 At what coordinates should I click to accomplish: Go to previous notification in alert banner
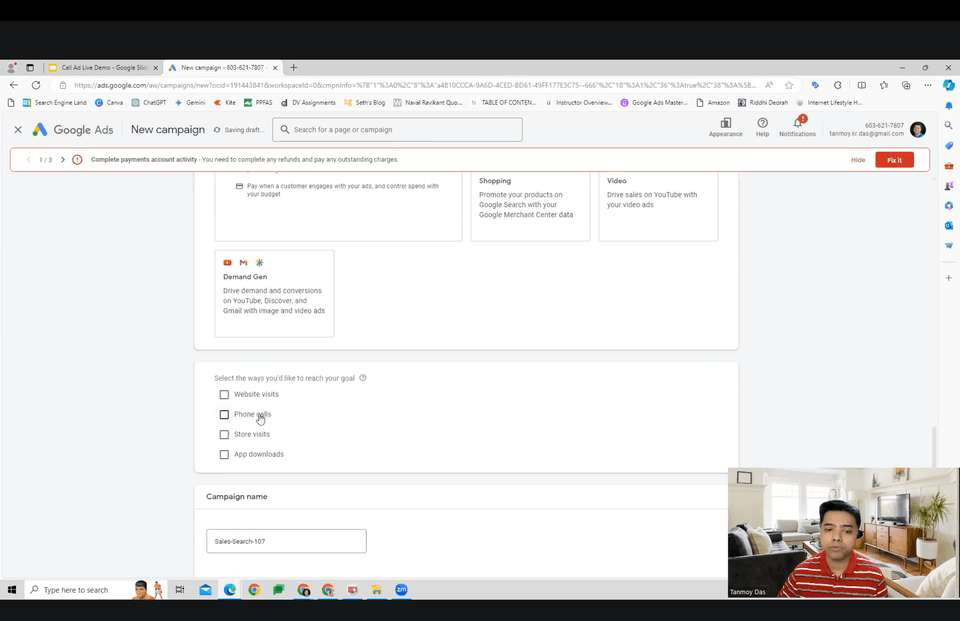pyautogui.click(x=28, y=160)
